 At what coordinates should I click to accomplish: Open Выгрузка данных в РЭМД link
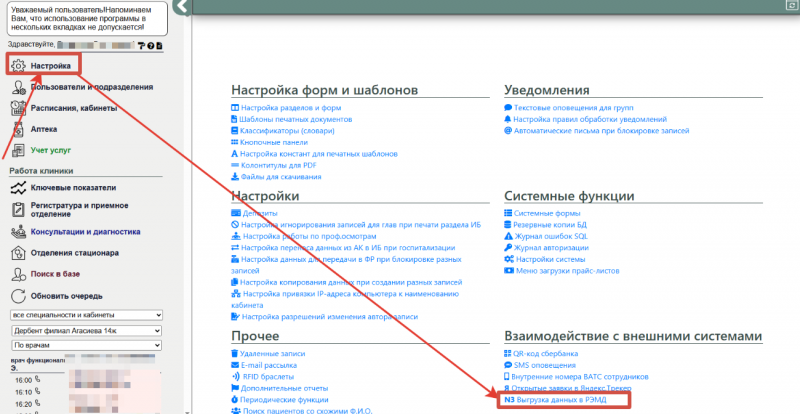pyautogui.click(x=562, y=400)
